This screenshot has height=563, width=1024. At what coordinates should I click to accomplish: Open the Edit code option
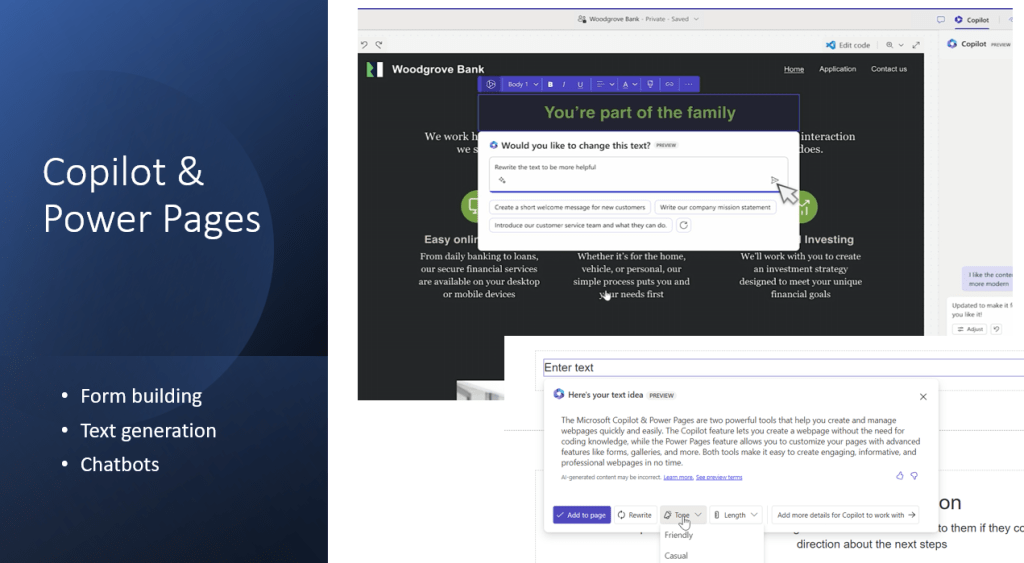[848, 45]
